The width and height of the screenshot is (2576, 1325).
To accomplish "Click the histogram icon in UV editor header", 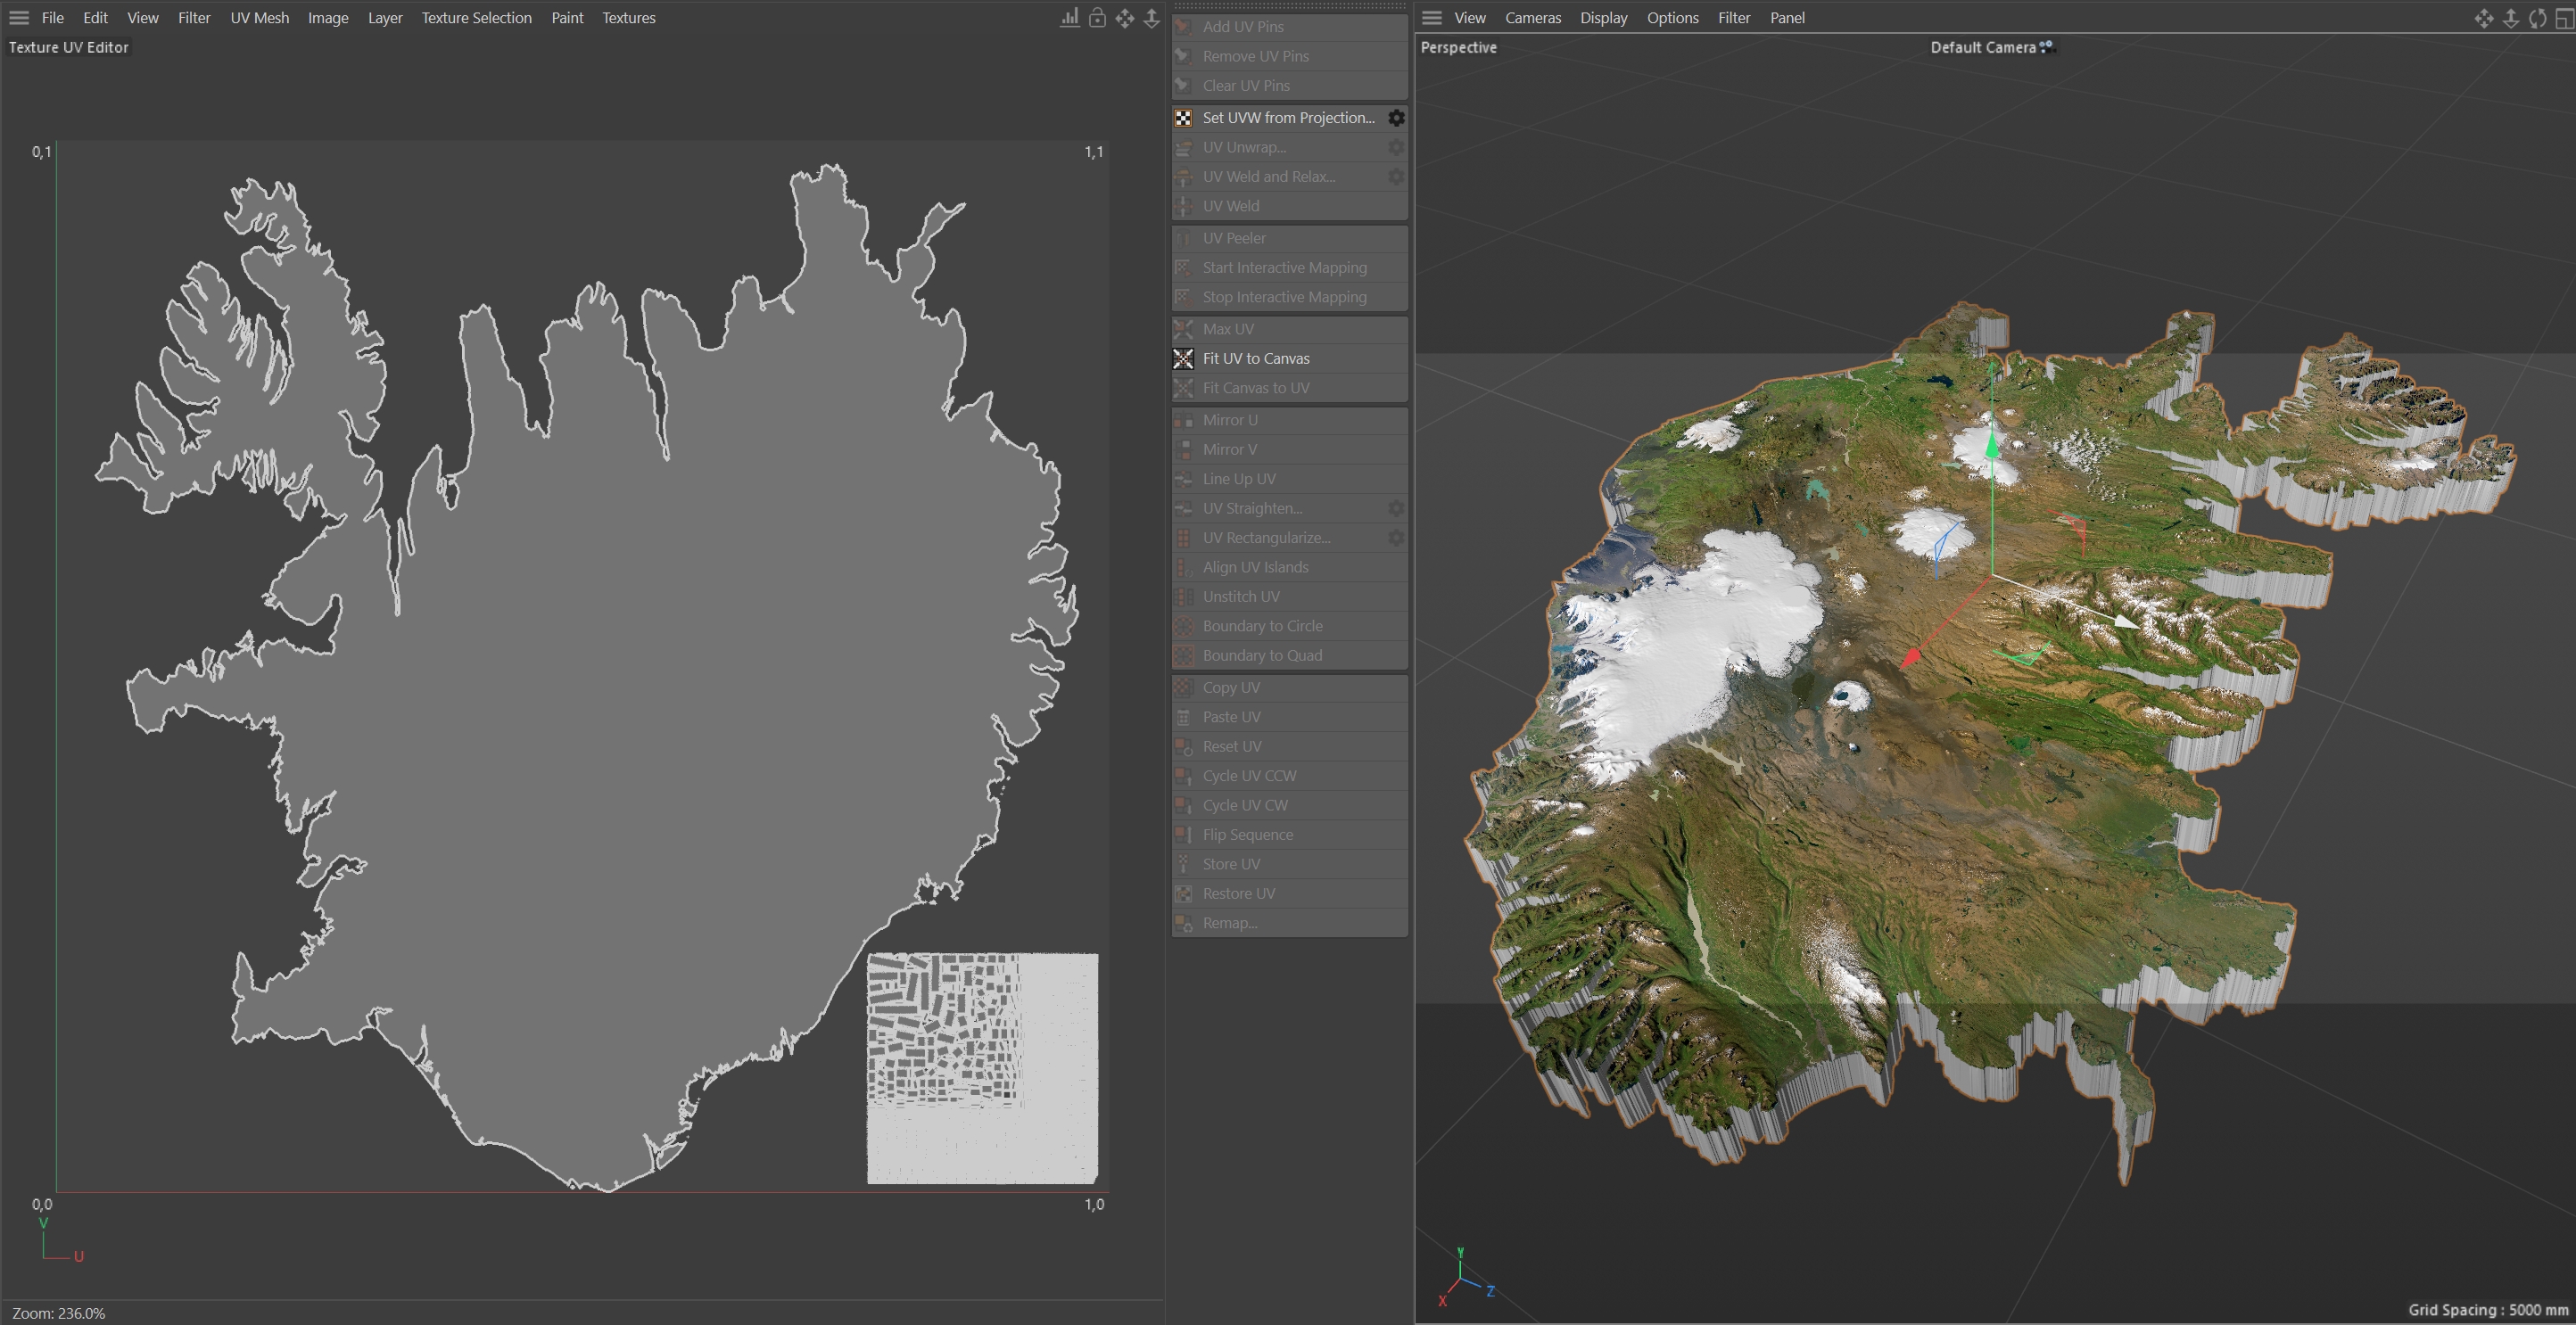I will (1069, 18).
